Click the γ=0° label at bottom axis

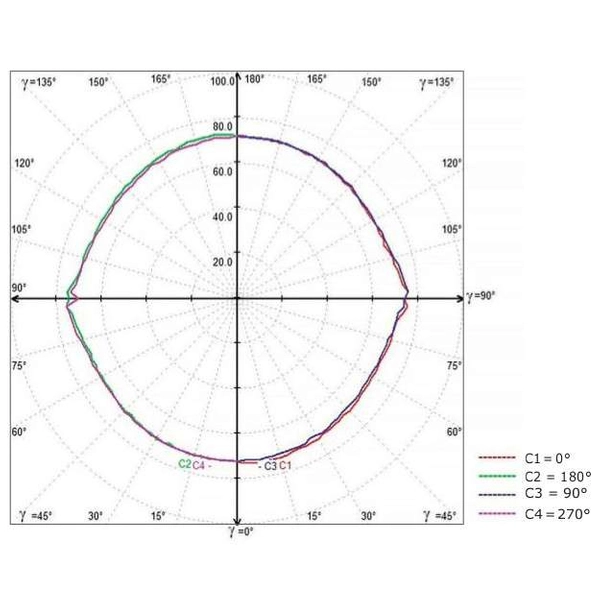pyautogui.click(x=237, y=530)
